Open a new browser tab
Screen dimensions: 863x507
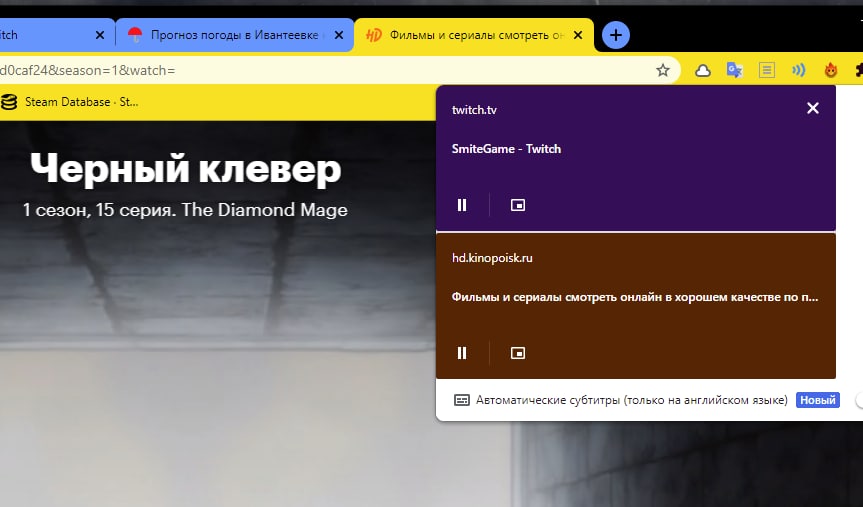point(615,35)
